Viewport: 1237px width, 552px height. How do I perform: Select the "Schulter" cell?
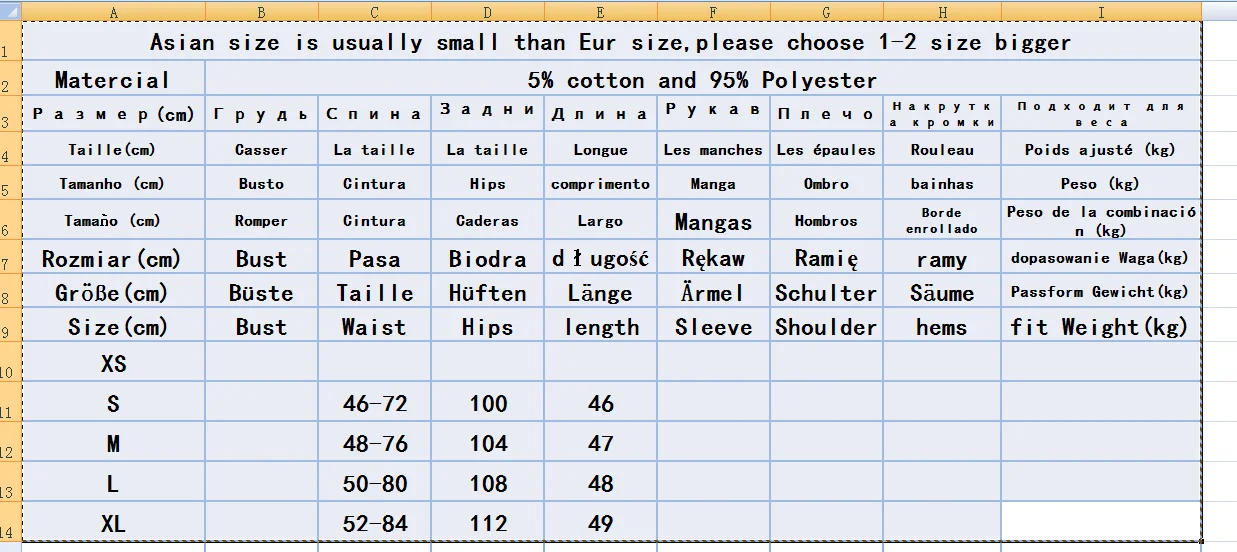click(826, 293)
